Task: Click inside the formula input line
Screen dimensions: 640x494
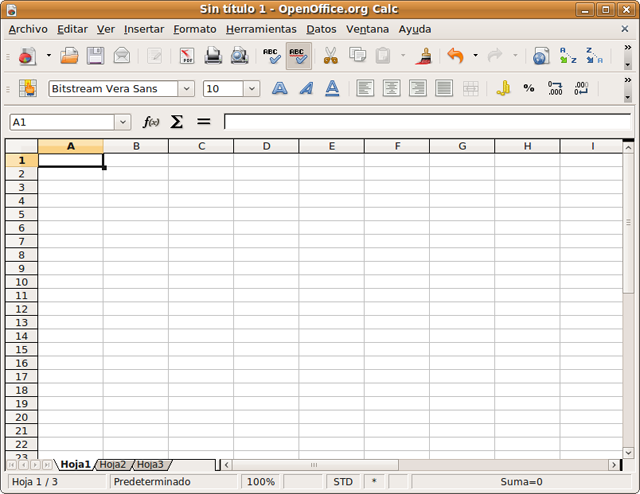Action: coord(425,122)
